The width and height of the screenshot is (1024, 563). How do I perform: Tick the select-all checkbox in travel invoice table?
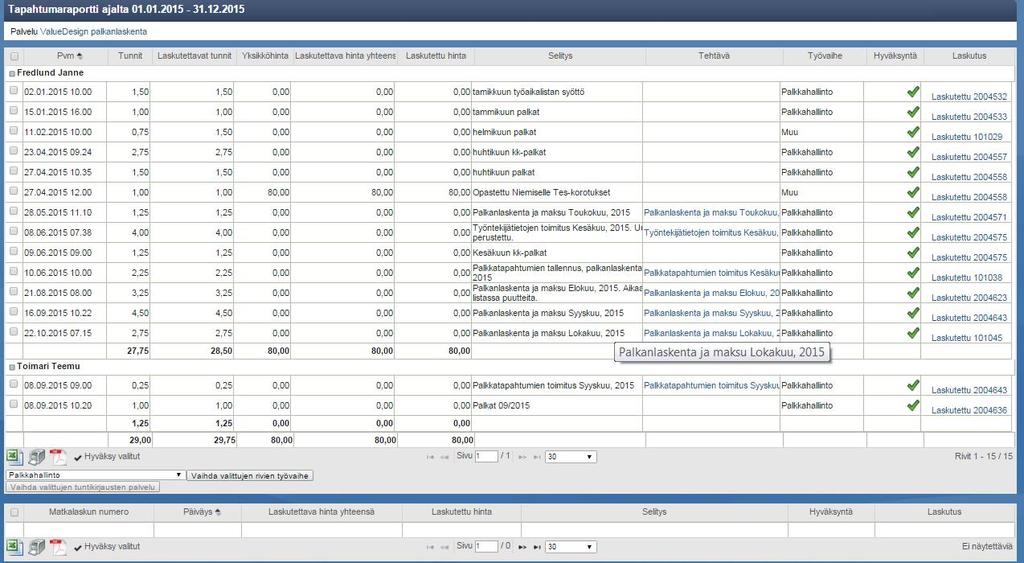tap(14, 512)
